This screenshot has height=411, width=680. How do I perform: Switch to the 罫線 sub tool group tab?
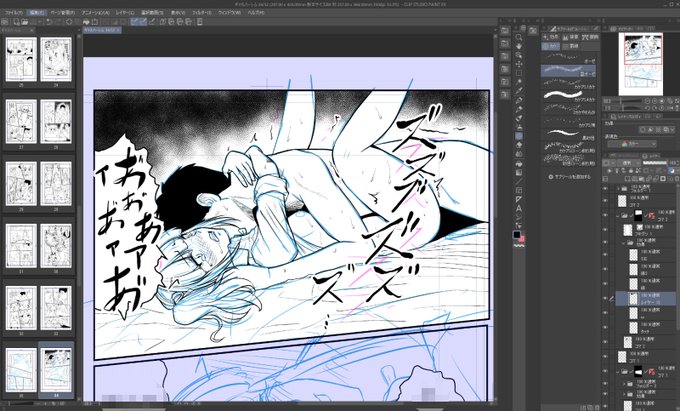pos(571,46)
